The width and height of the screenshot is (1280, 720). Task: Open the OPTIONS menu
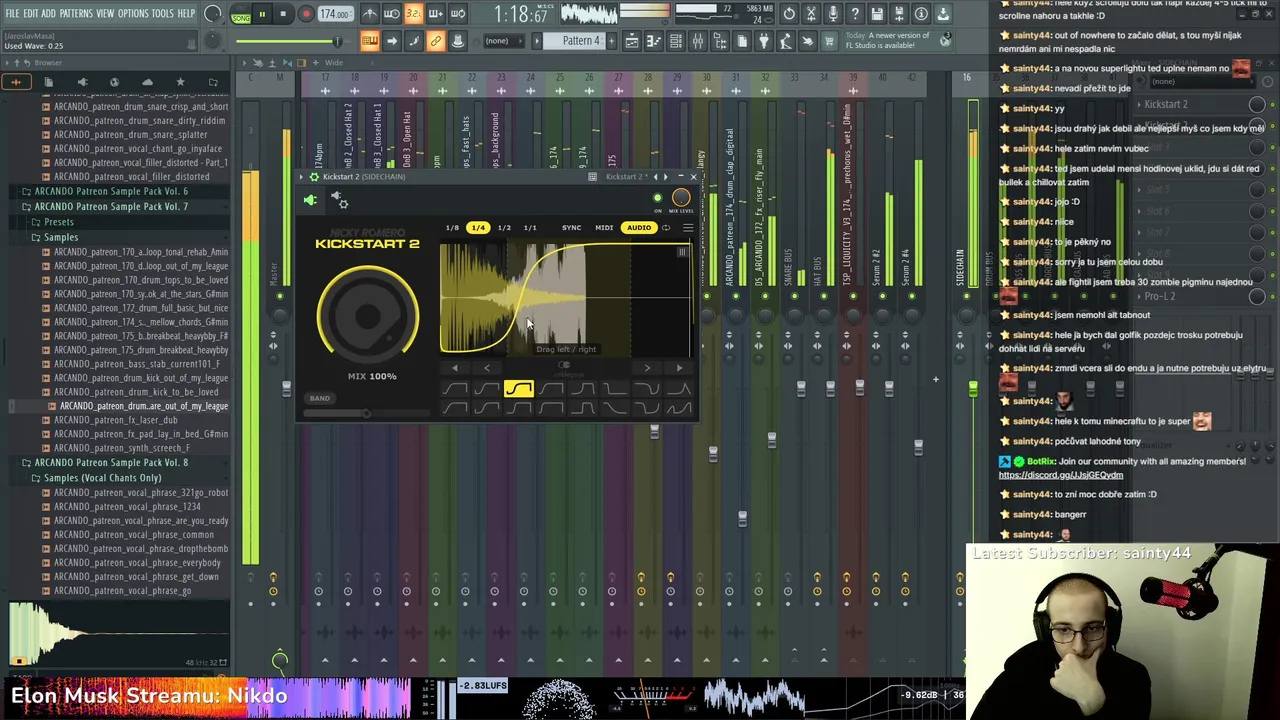pyautogui.click(x=133, y=13)
